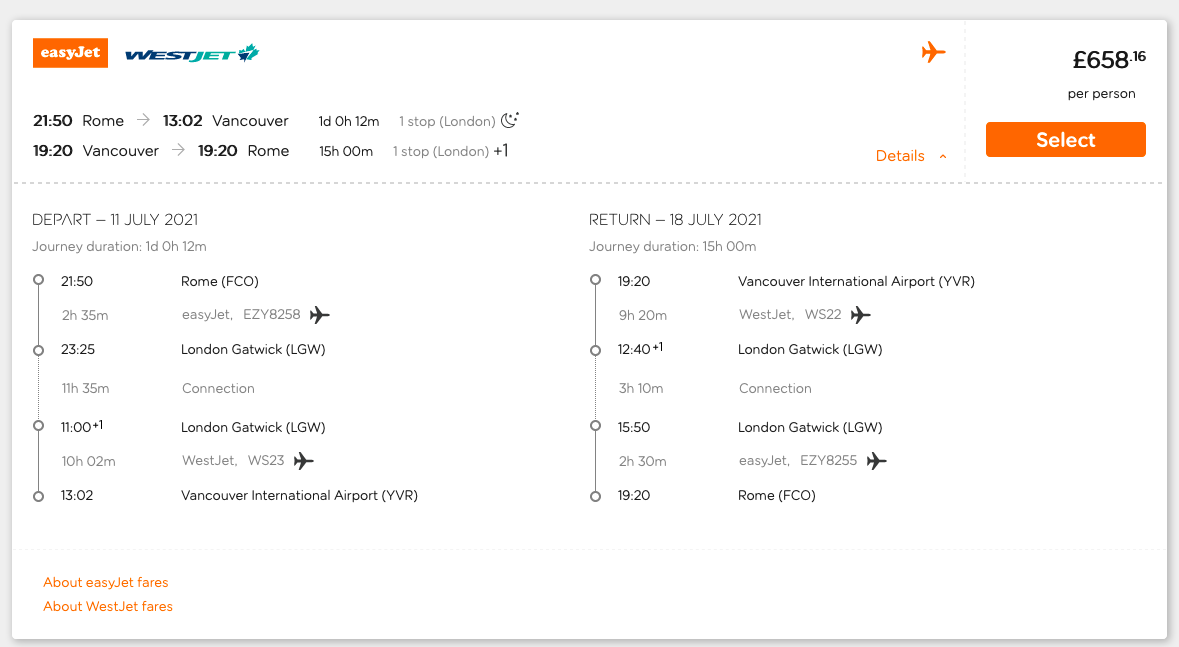Viewport: 1179px width, 647px height.
Task: Click plane icon next to flight WS22
Action: 860,314
